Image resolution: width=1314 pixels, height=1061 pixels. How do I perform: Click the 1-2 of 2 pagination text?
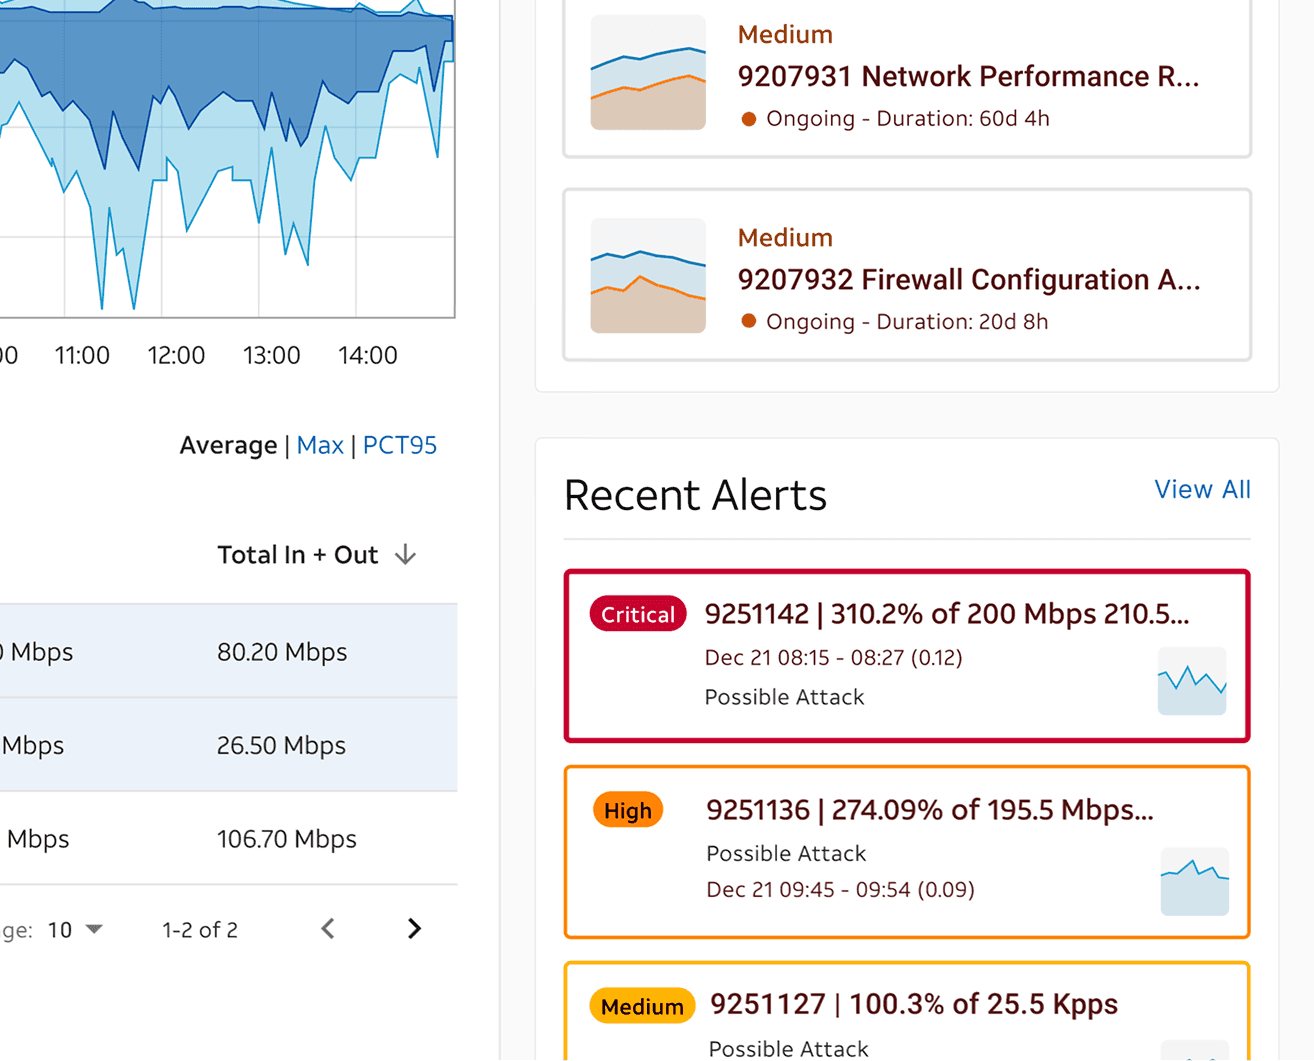pyautogui.click(x=200, y=930)
